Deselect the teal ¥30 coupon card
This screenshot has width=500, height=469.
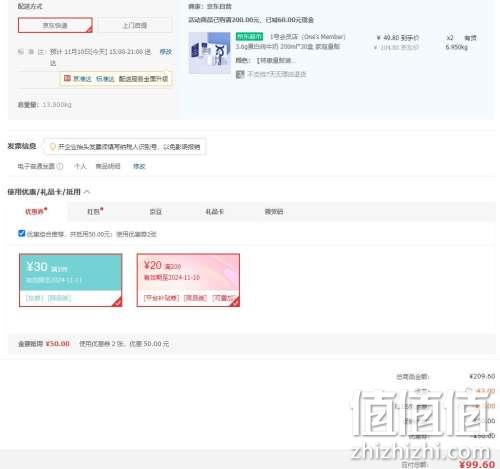point(71,280)
